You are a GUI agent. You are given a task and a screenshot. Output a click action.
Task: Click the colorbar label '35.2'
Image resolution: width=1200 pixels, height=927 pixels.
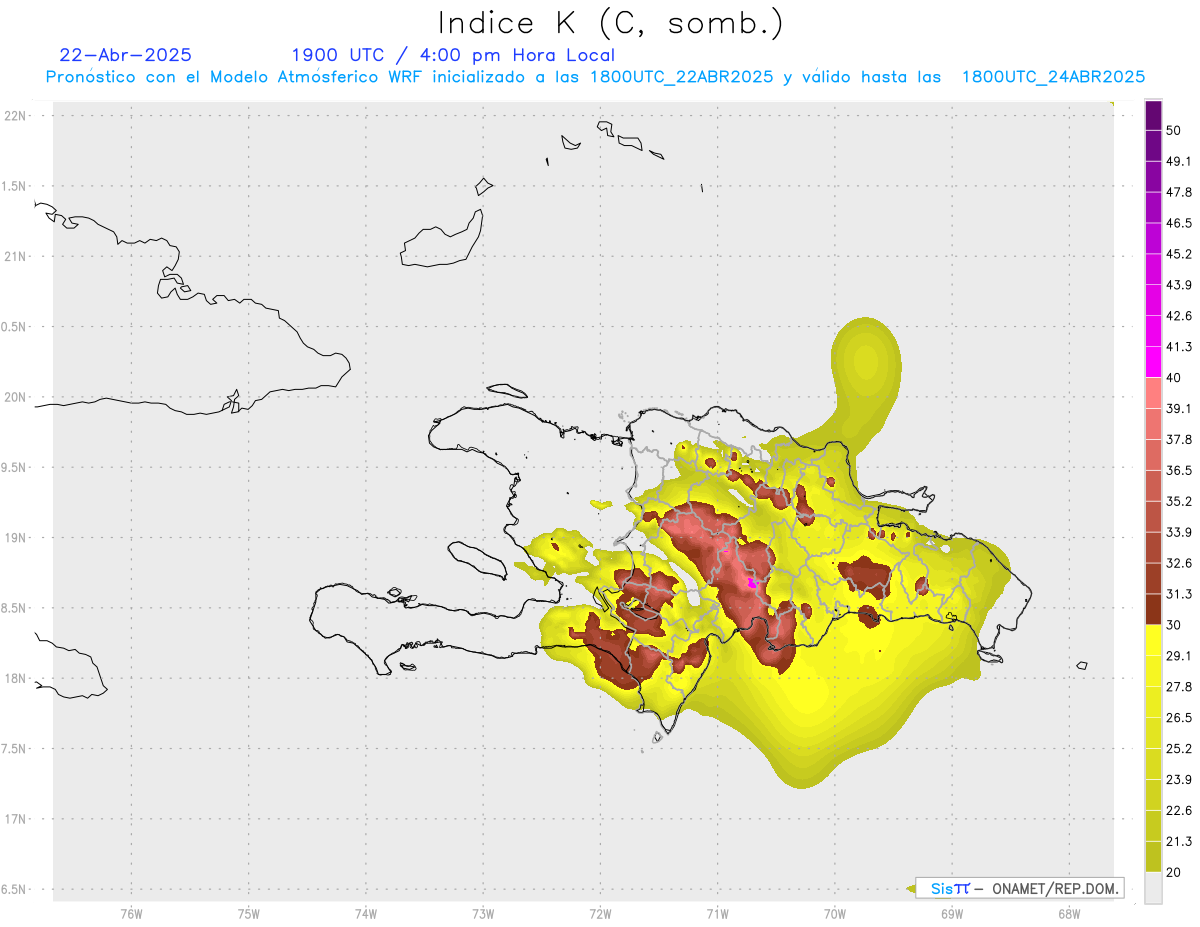[1179, 501]
